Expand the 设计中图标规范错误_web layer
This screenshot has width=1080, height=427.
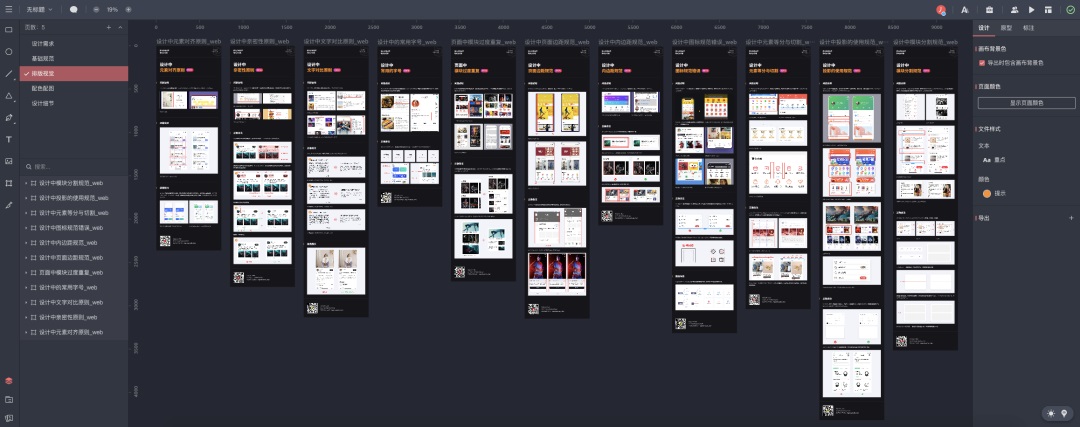[26, 228]
